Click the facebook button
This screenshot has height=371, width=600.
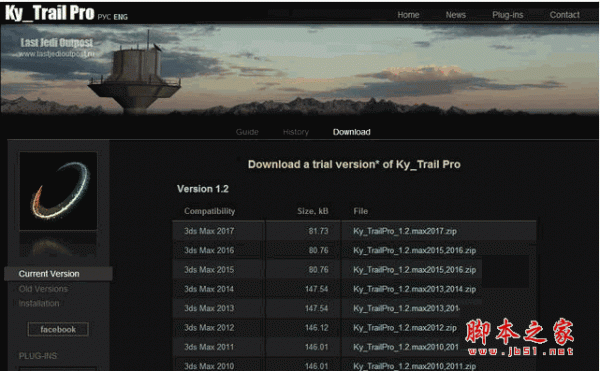pos(58,329)
